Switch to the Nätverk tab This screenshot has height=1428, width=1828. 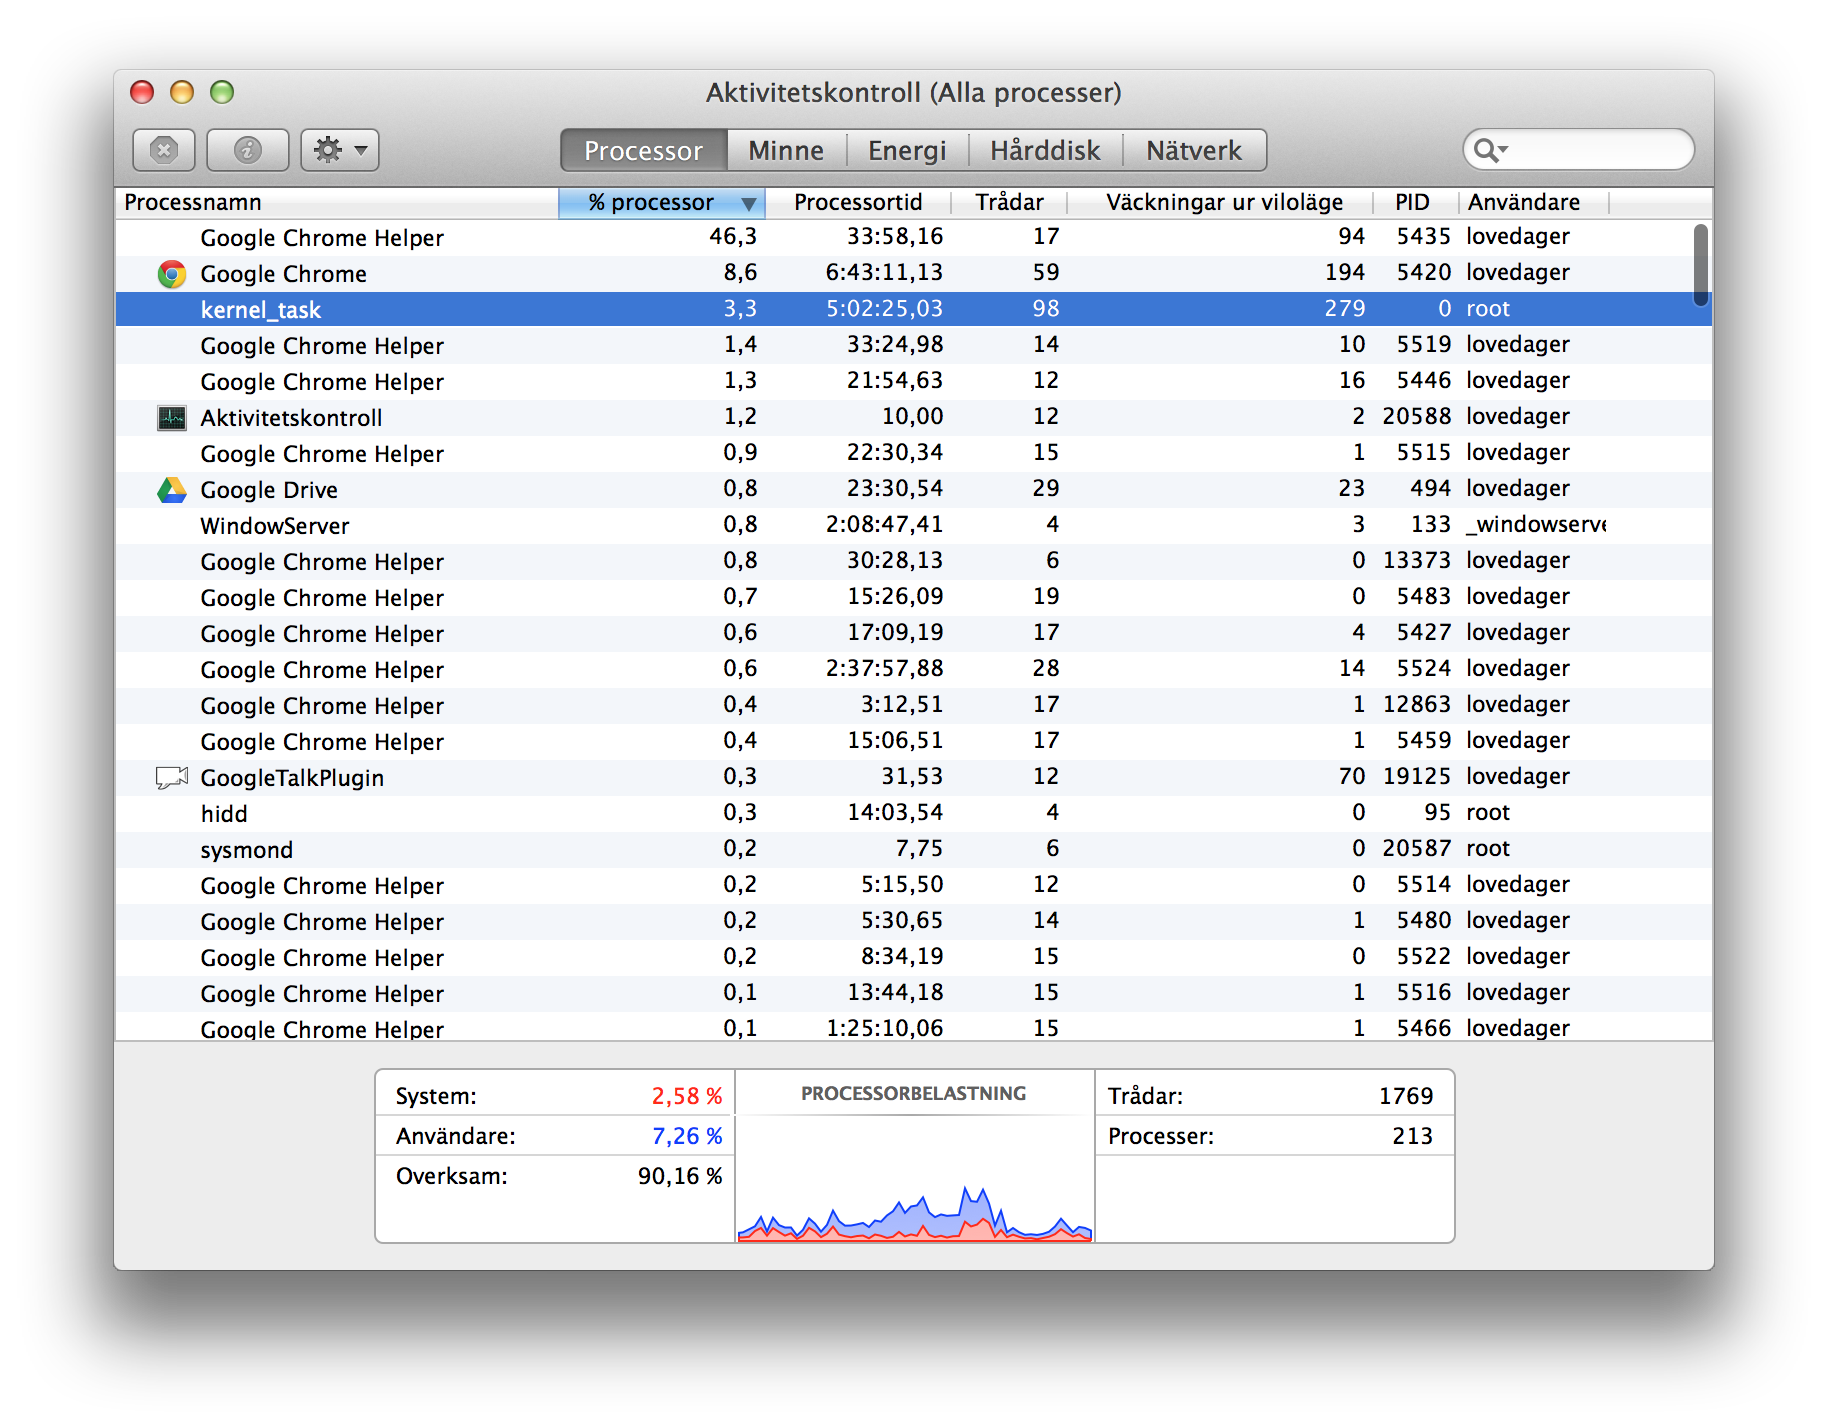[x=1194, y=150]
